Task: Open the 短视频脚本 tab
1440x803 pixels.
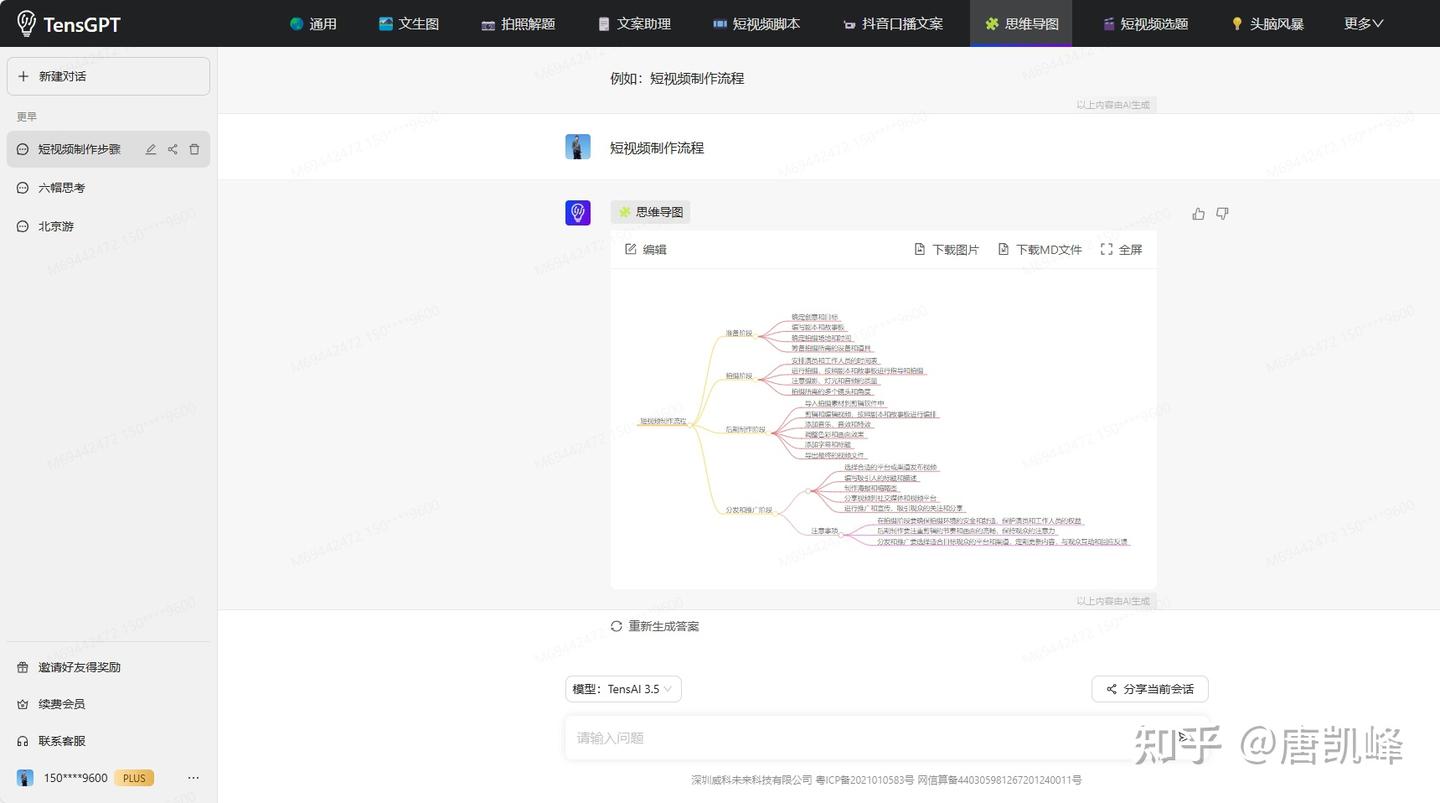Action: pyautogui.click(x=756, y=23)
